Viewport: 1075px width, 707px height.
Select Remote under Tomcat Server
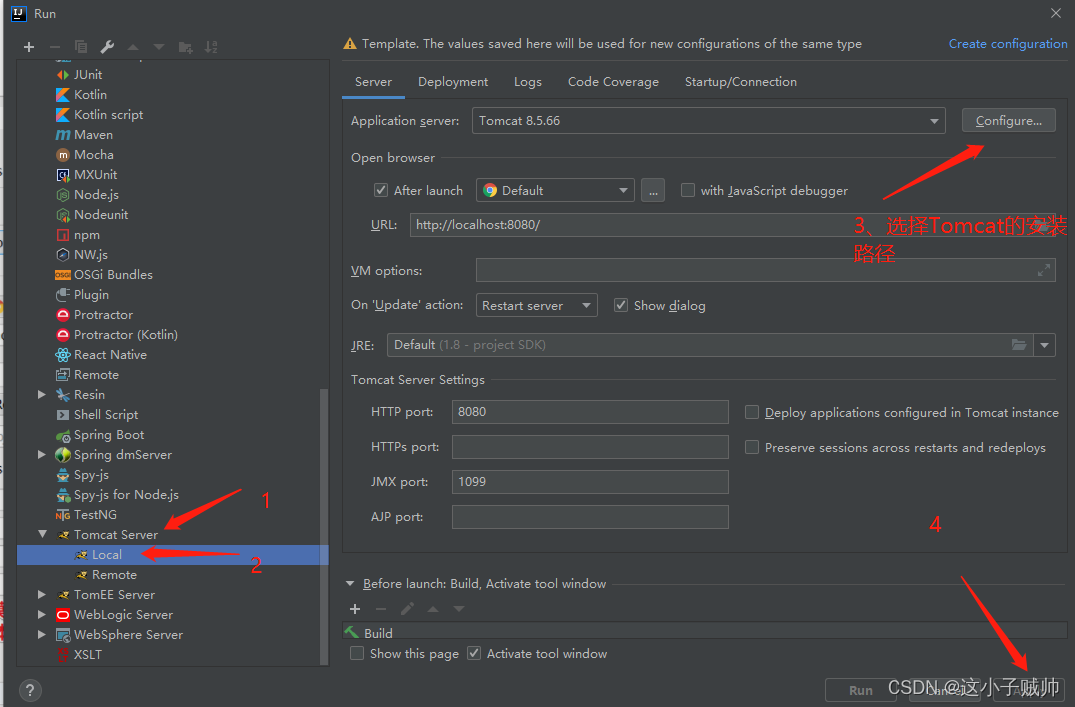(x=114, y=575)
